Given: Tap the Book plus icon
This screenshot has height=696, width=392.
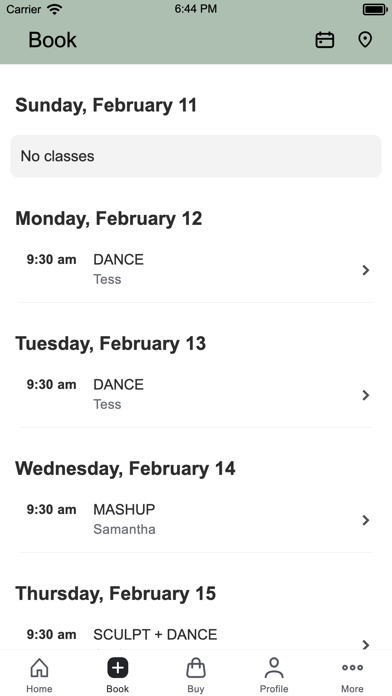Looking at the screenshot, I should coord(118,668).
